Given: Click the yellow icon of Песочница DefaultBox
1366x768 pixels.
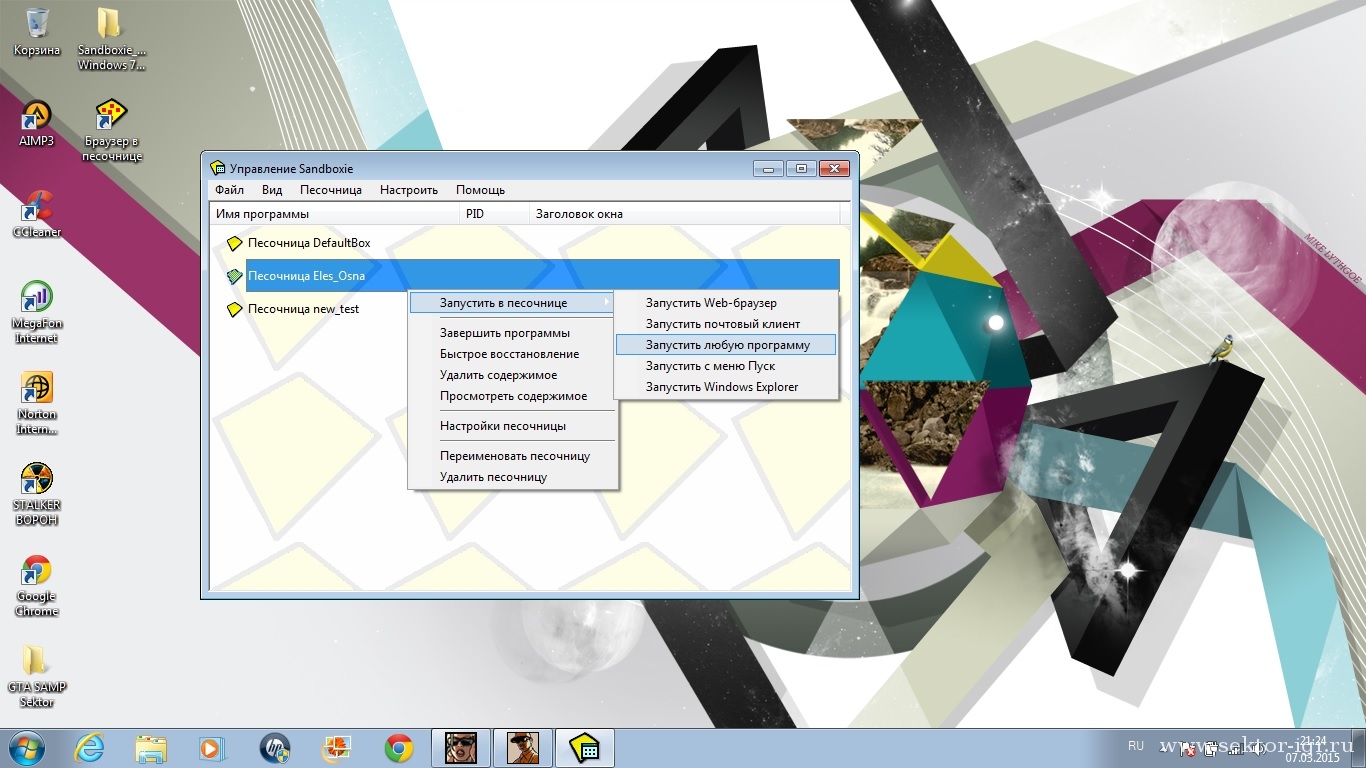Looking at the screenshot, I should tap(234, 243).
